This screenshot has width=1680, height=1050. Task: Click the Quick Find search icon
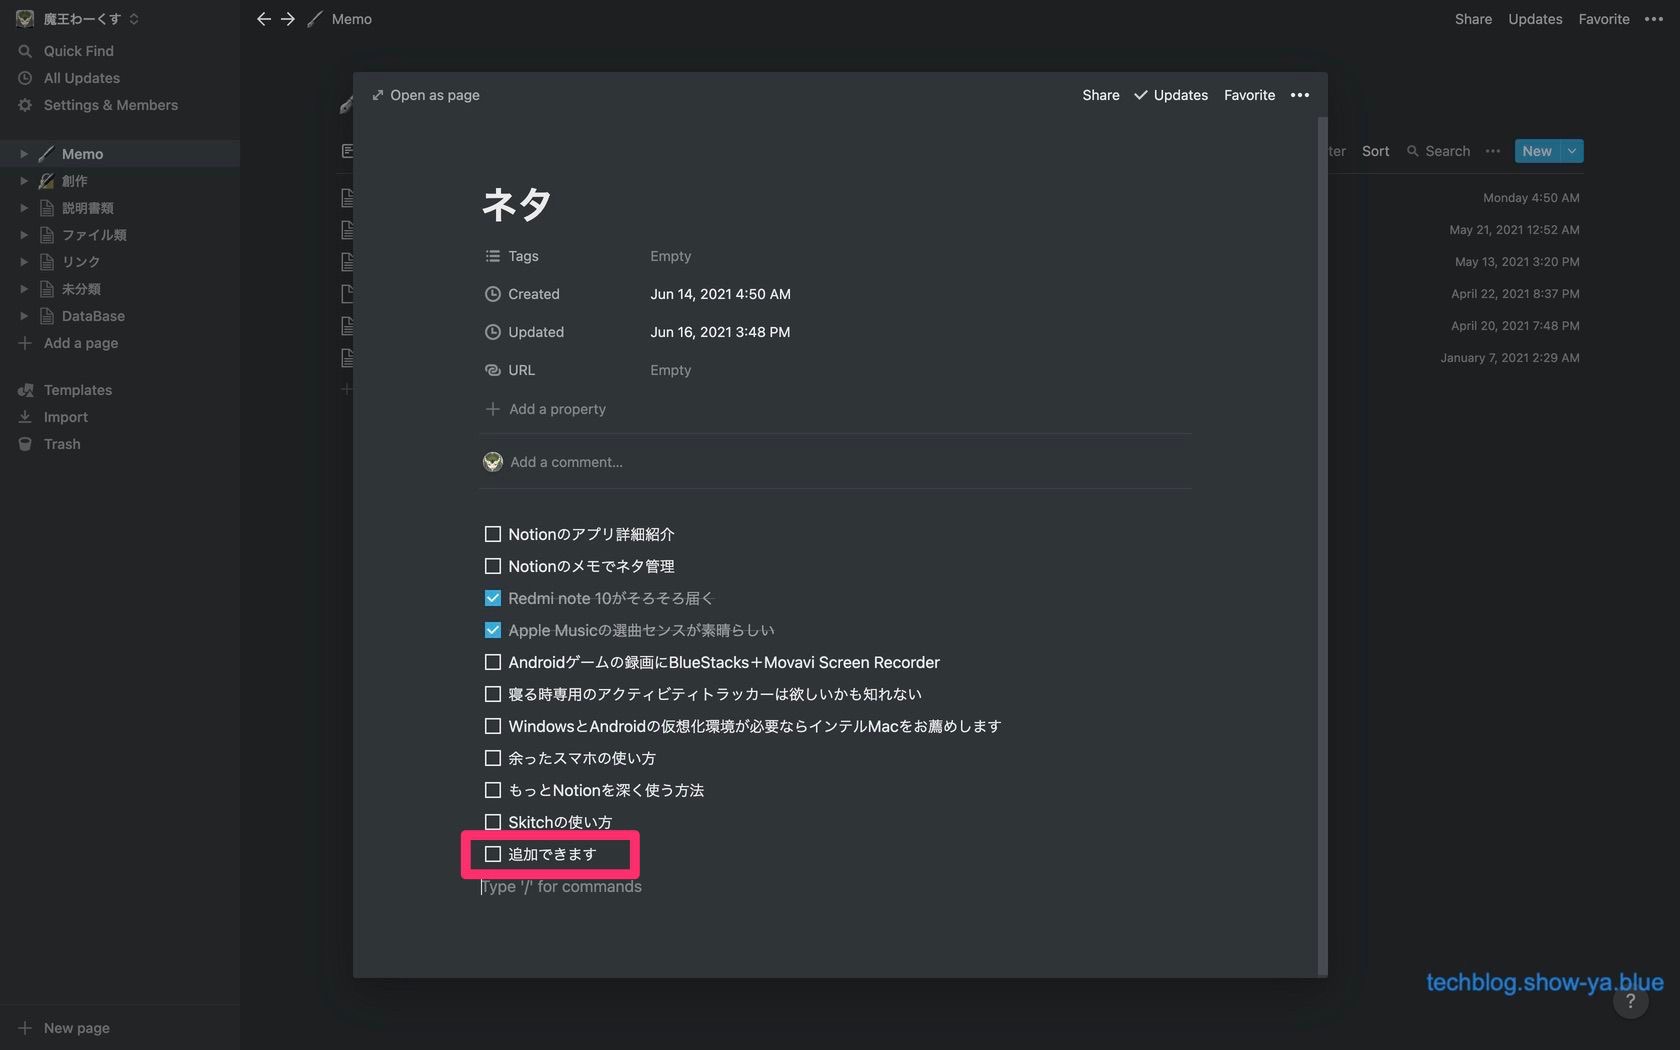[x=25, y=51]
